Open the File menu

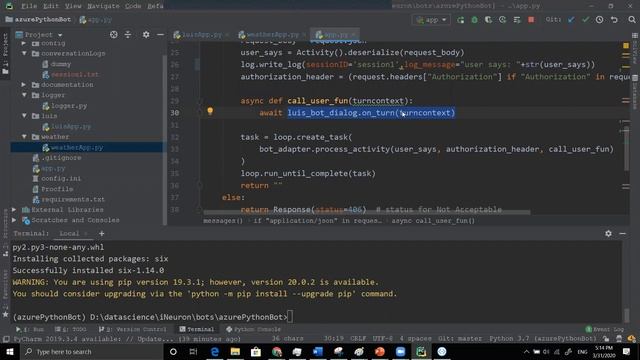click(29, 6)
